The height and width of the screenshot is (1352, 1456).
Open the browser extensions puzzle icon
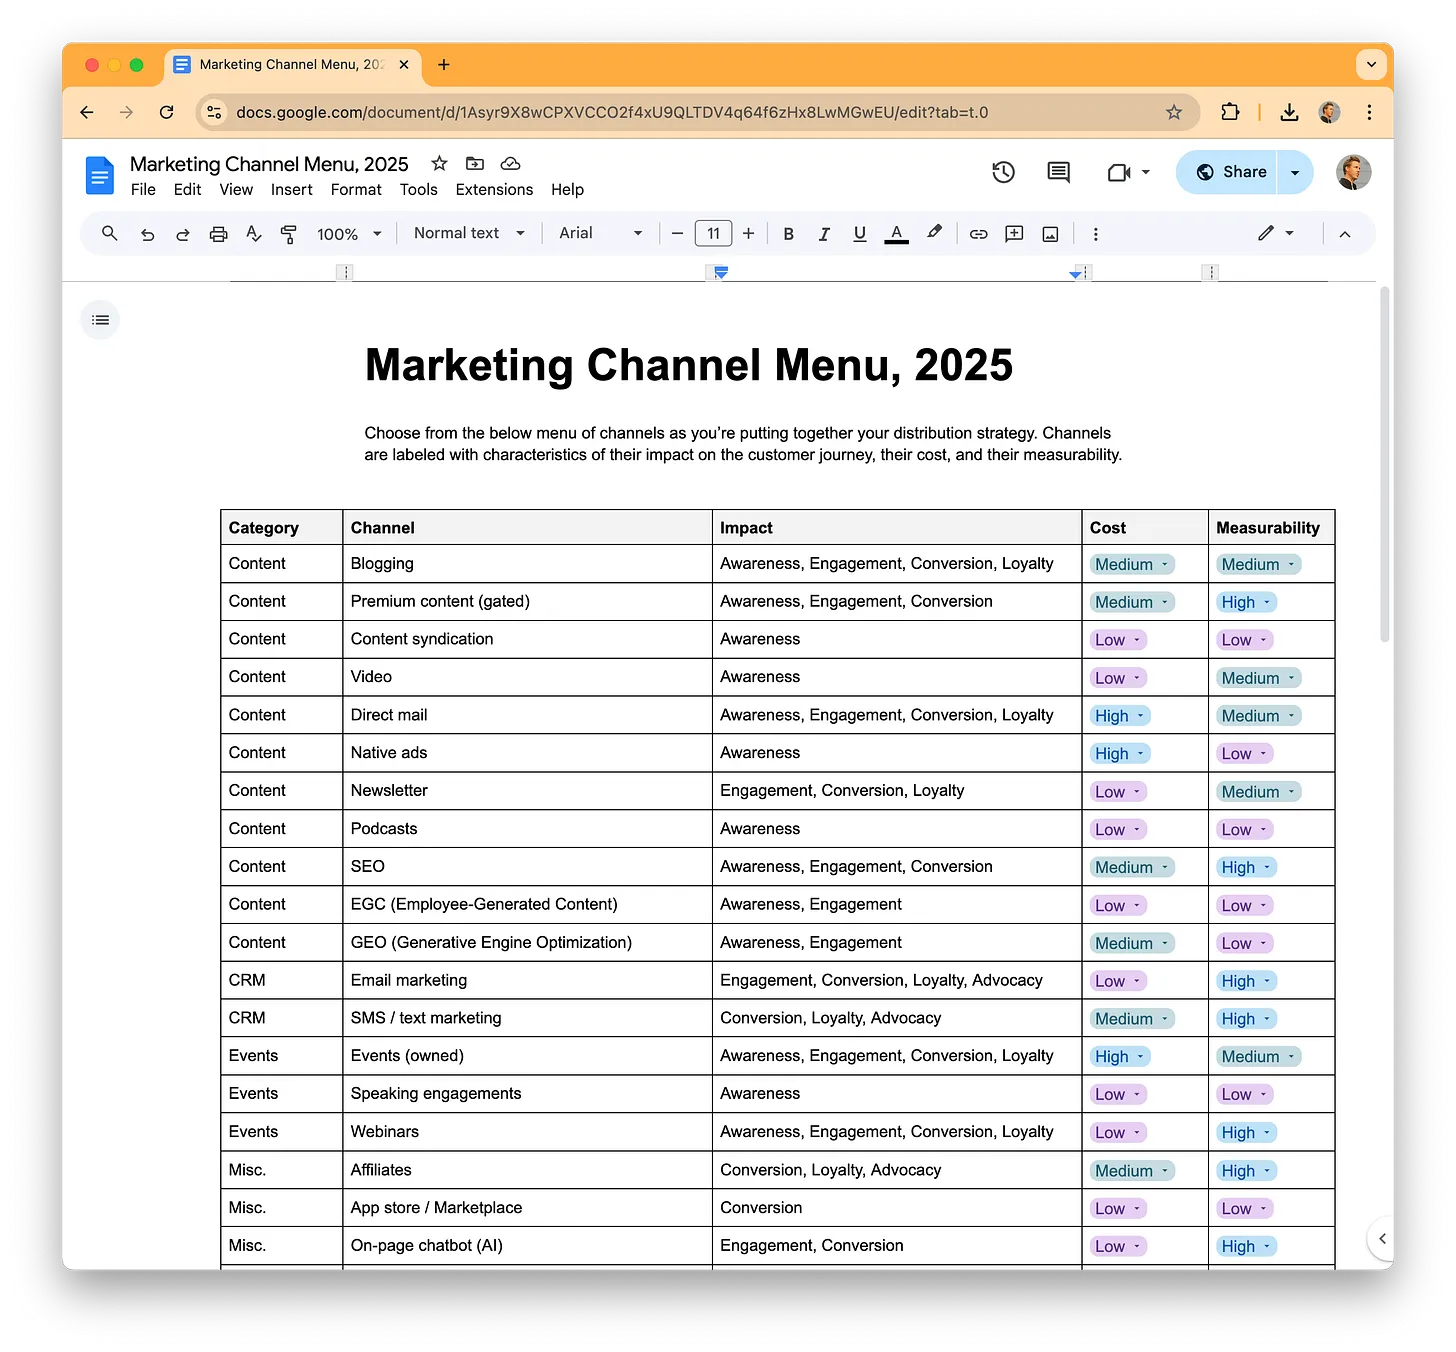pyautogui.click(x=1230, y=112)
